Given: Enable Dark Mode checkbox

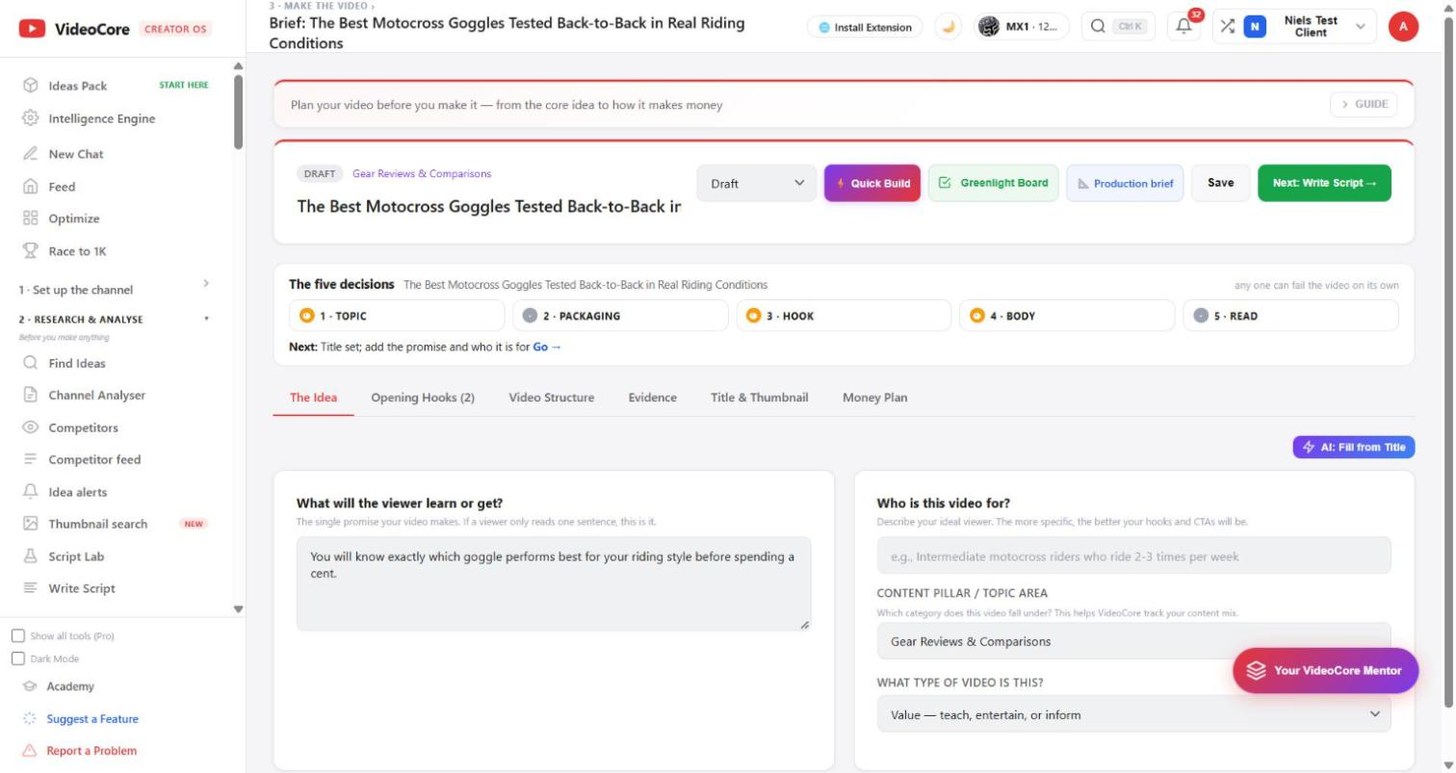Looking at the screenshot, I should [18, 659].
